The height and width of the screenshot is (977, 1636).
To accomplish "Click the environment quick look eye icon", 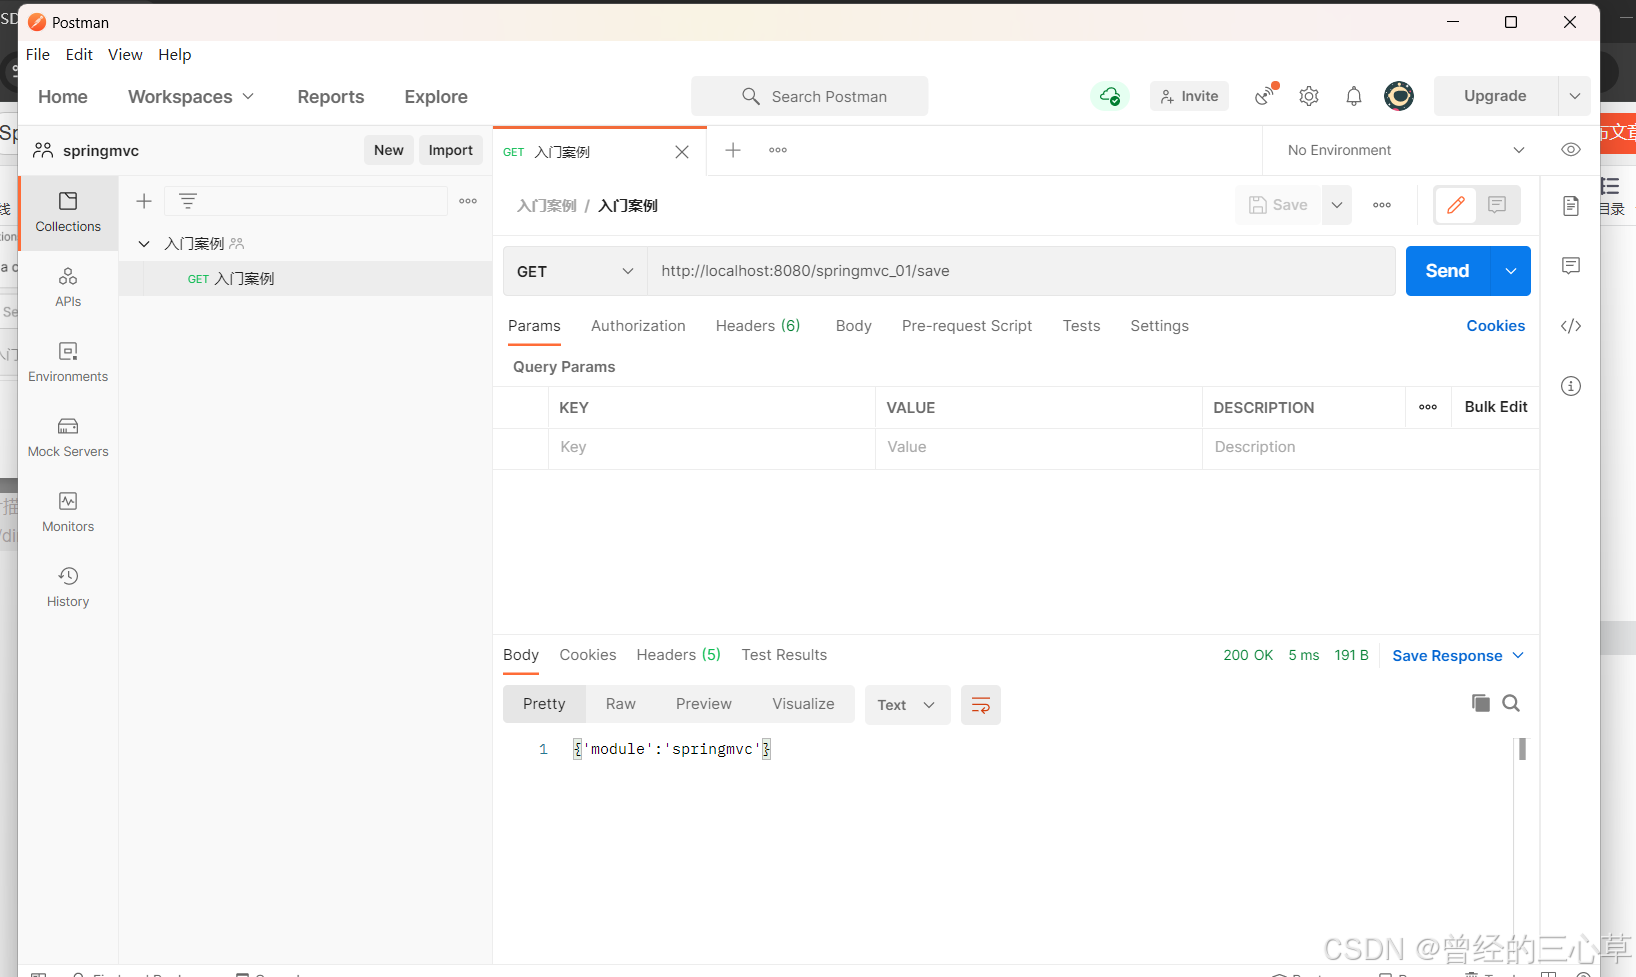I will pyautogui.click(x=1571, y=150).
